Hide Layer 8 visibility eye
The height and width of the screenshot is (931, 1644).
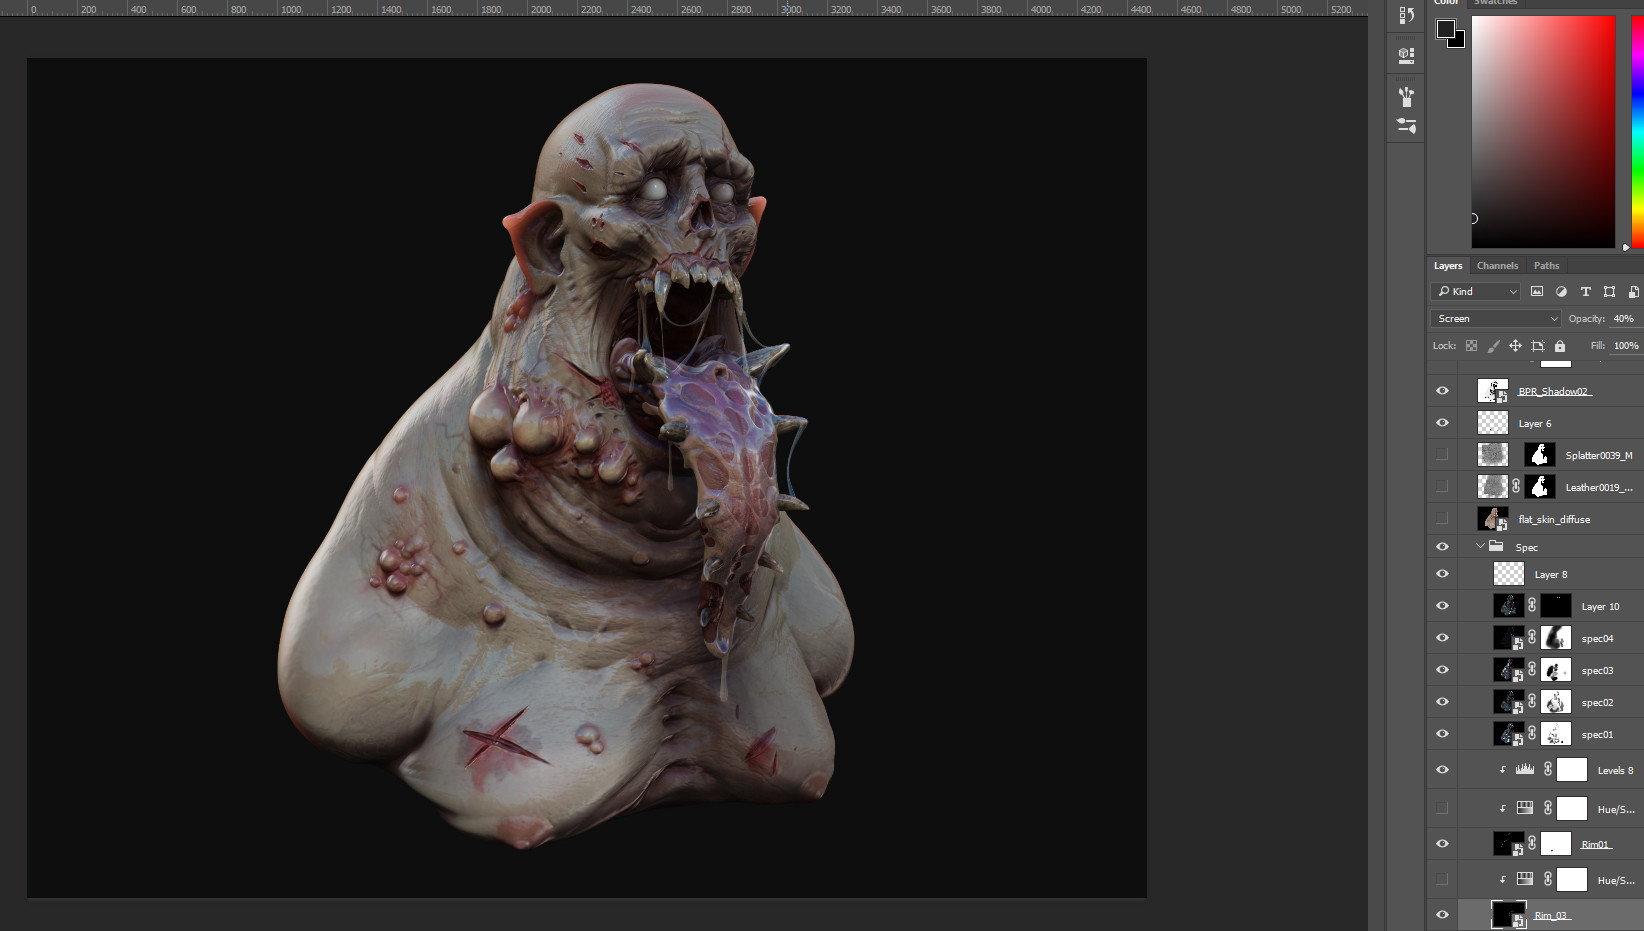click(x=1442, y=574)
